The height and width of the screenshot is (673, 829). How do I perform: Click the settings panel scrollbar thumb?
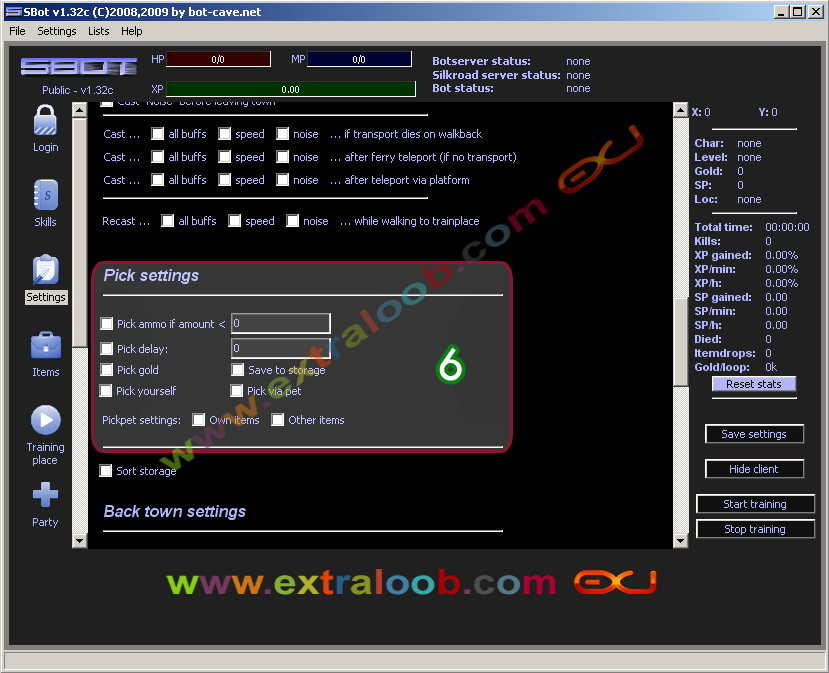point(680,342)
